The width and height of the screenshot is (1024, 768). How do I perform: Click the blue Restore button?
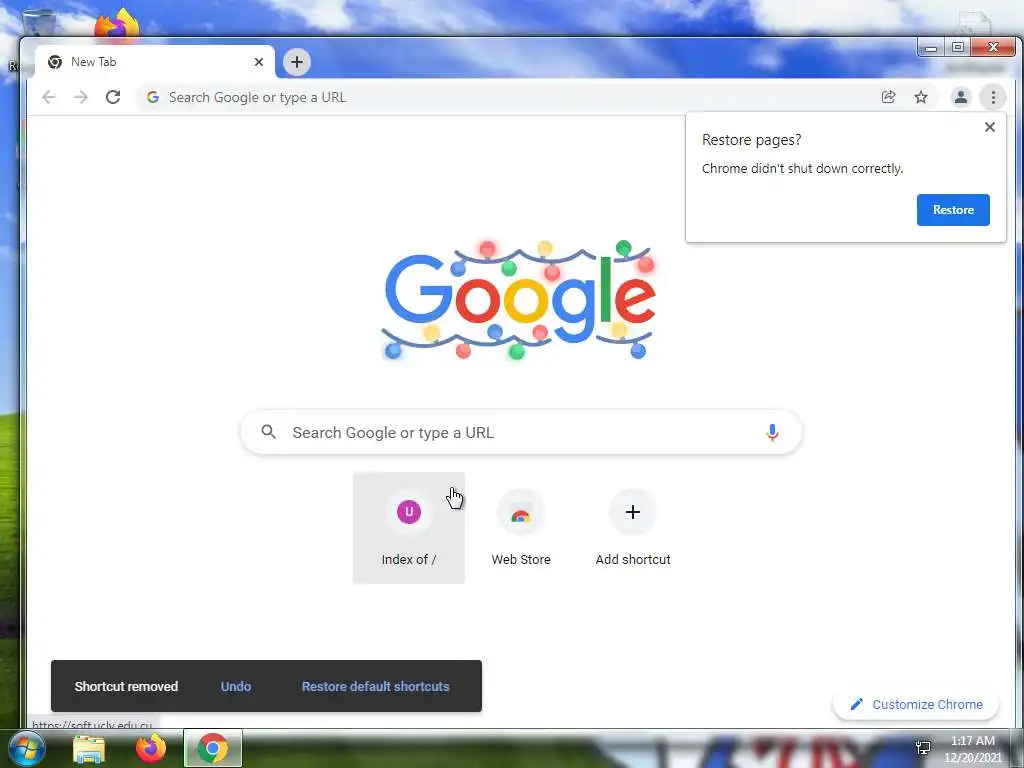(953, 210)
